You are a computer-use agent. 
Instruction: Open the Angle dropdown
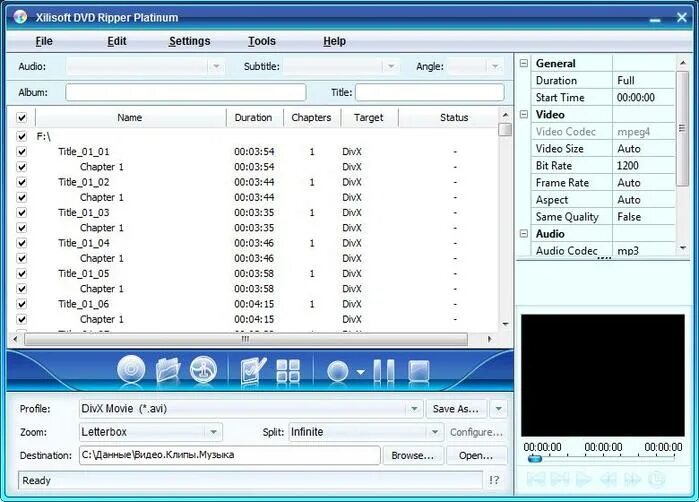tap(495, 66)
